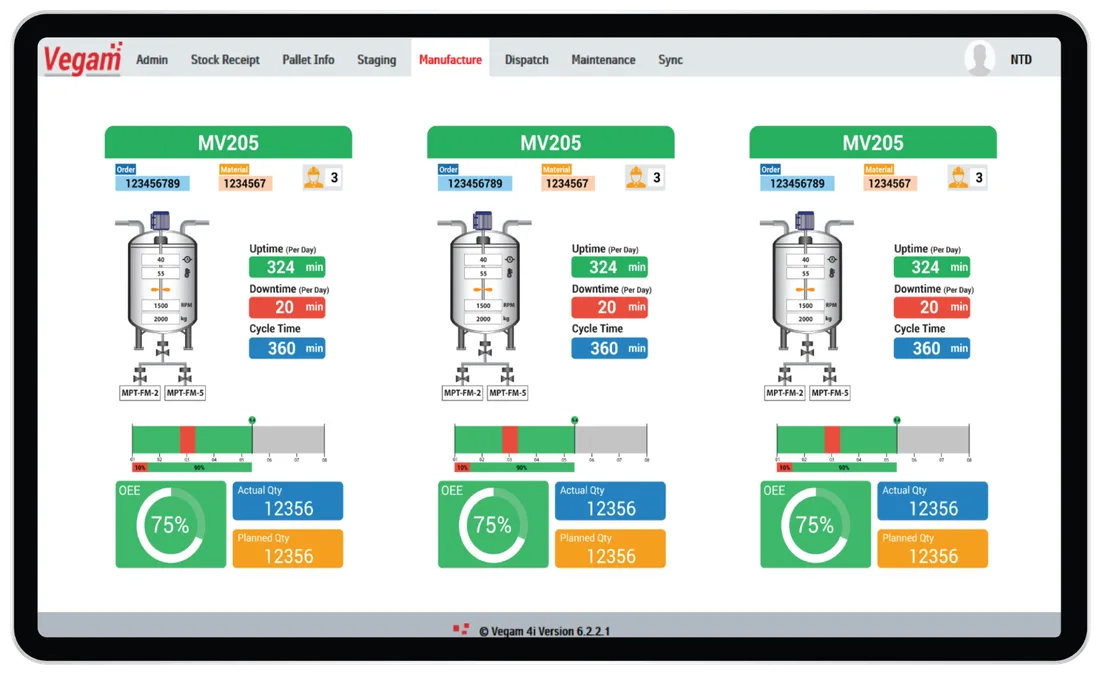
Task: Click the green timeline marker in right card
Action: click(897, 420)
